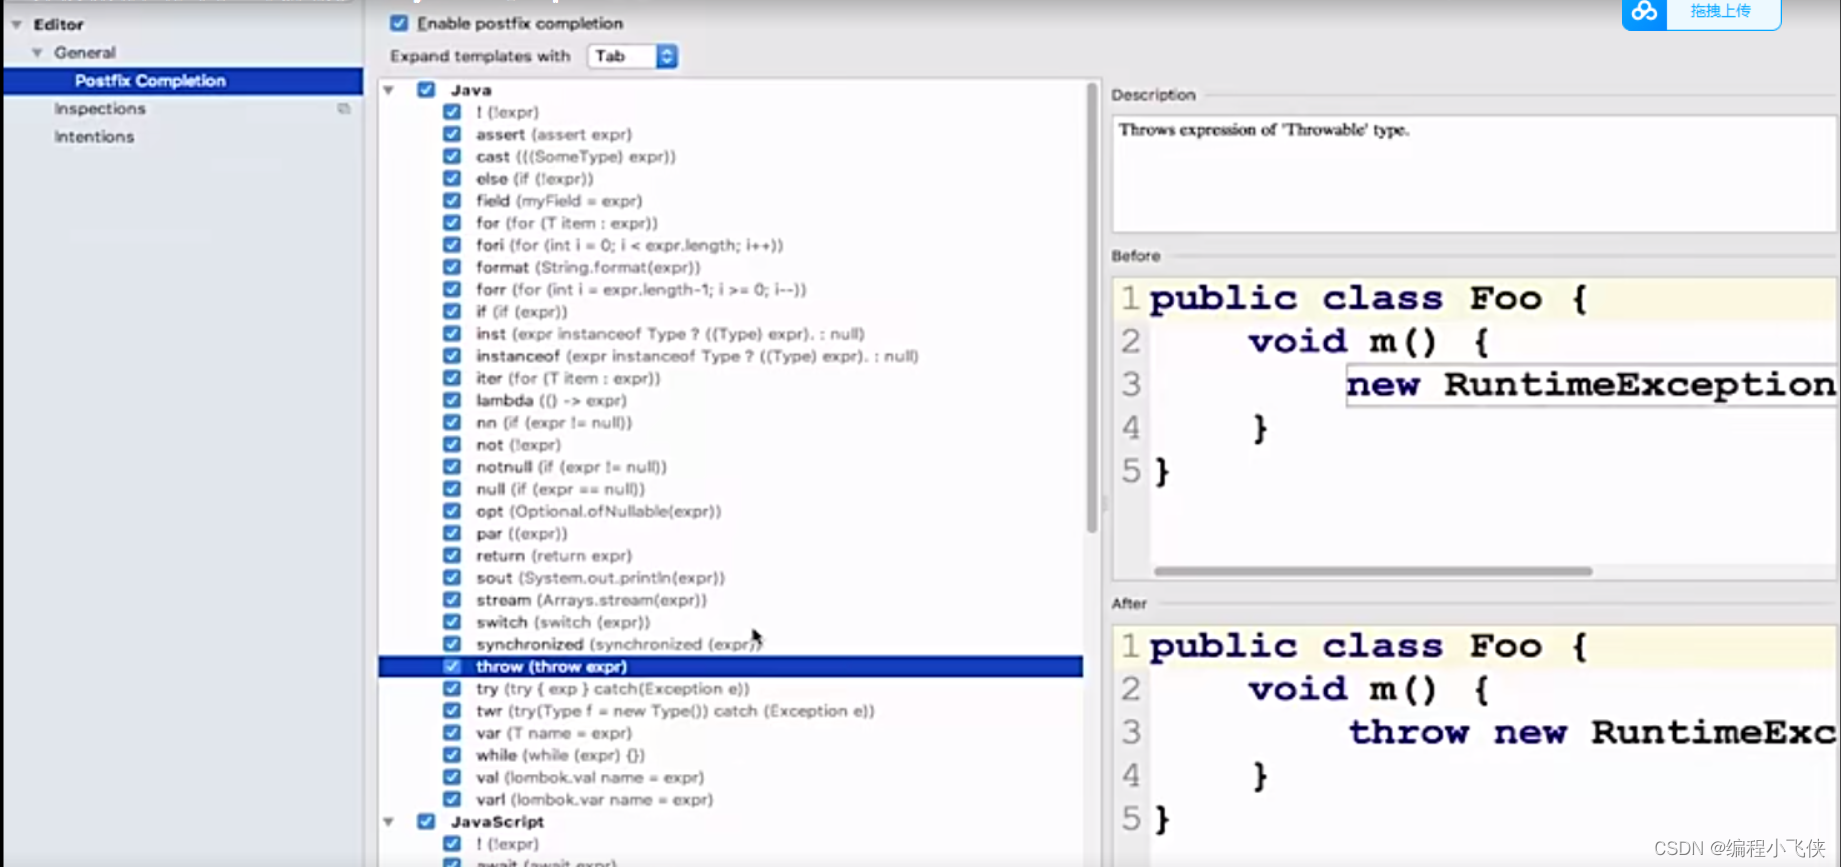Click the 'throw new' line in After code
Image resolution: width=1841 pixels, height=867 pixels.
[1592, 732]
